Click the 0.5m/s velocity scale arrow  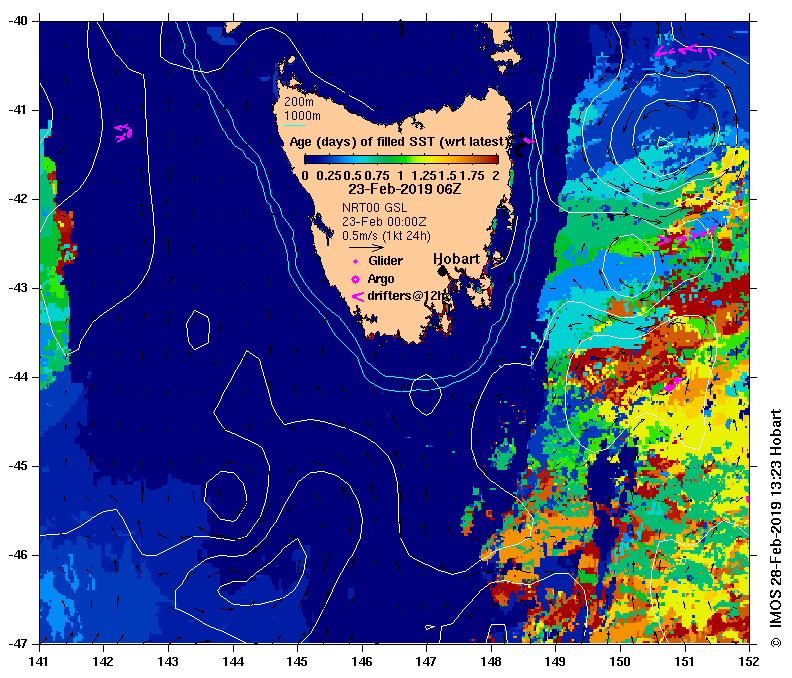coord(366,248)
